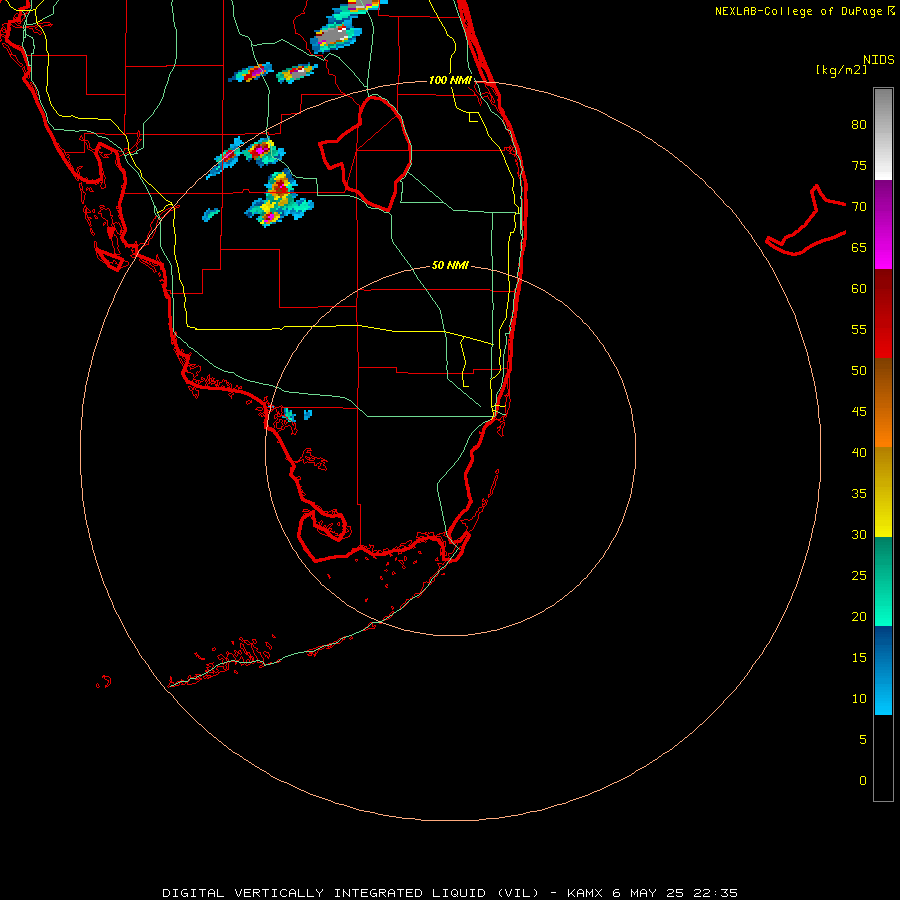Click the 20 value on the color scale
Image resolution: width=900 pixels, height=900 pixels.
pos(859,617)
